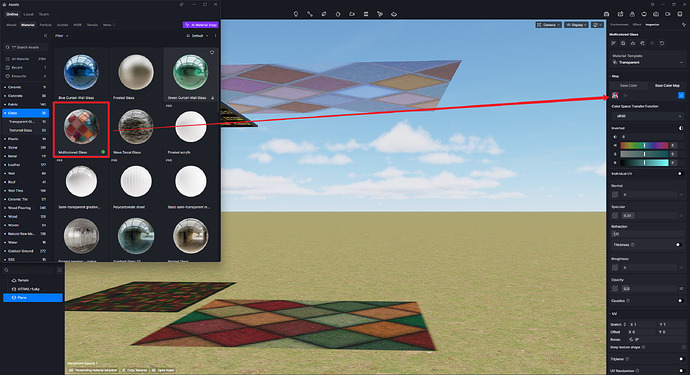The width and height of the screenshot is (690, 375).
Task: Click the AI Material Snap button
Action: tap(201, 25)
